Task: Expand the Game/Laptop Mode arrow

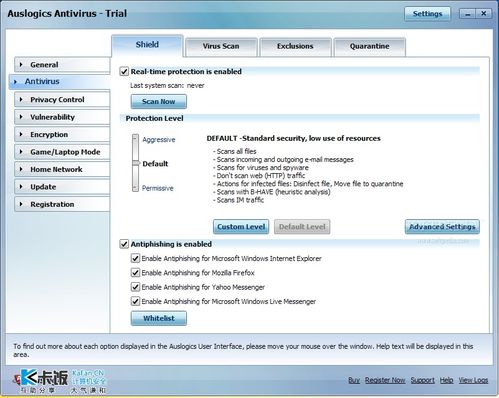Action: pyautogui.click(x=21, y=152)
